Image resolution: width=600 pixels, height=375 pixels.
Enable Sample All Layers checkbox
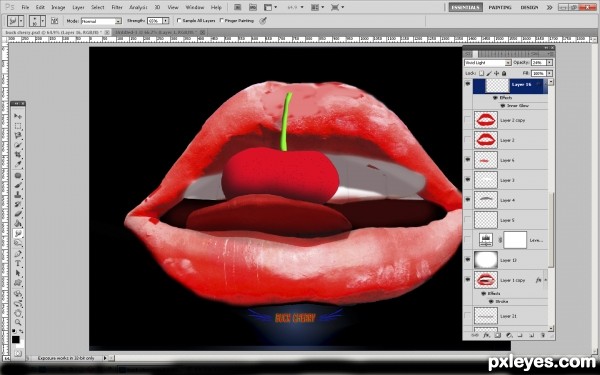pyautogui.click(x=179, y=21)
